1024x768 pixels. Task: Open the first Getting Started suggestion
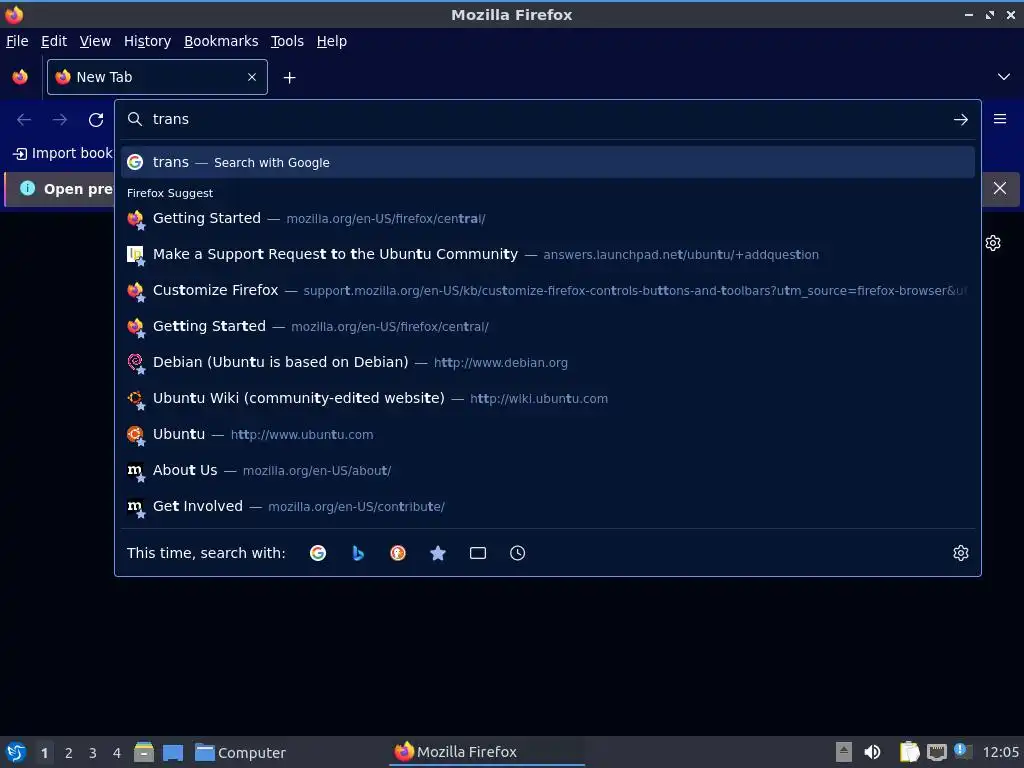(547, 218)
